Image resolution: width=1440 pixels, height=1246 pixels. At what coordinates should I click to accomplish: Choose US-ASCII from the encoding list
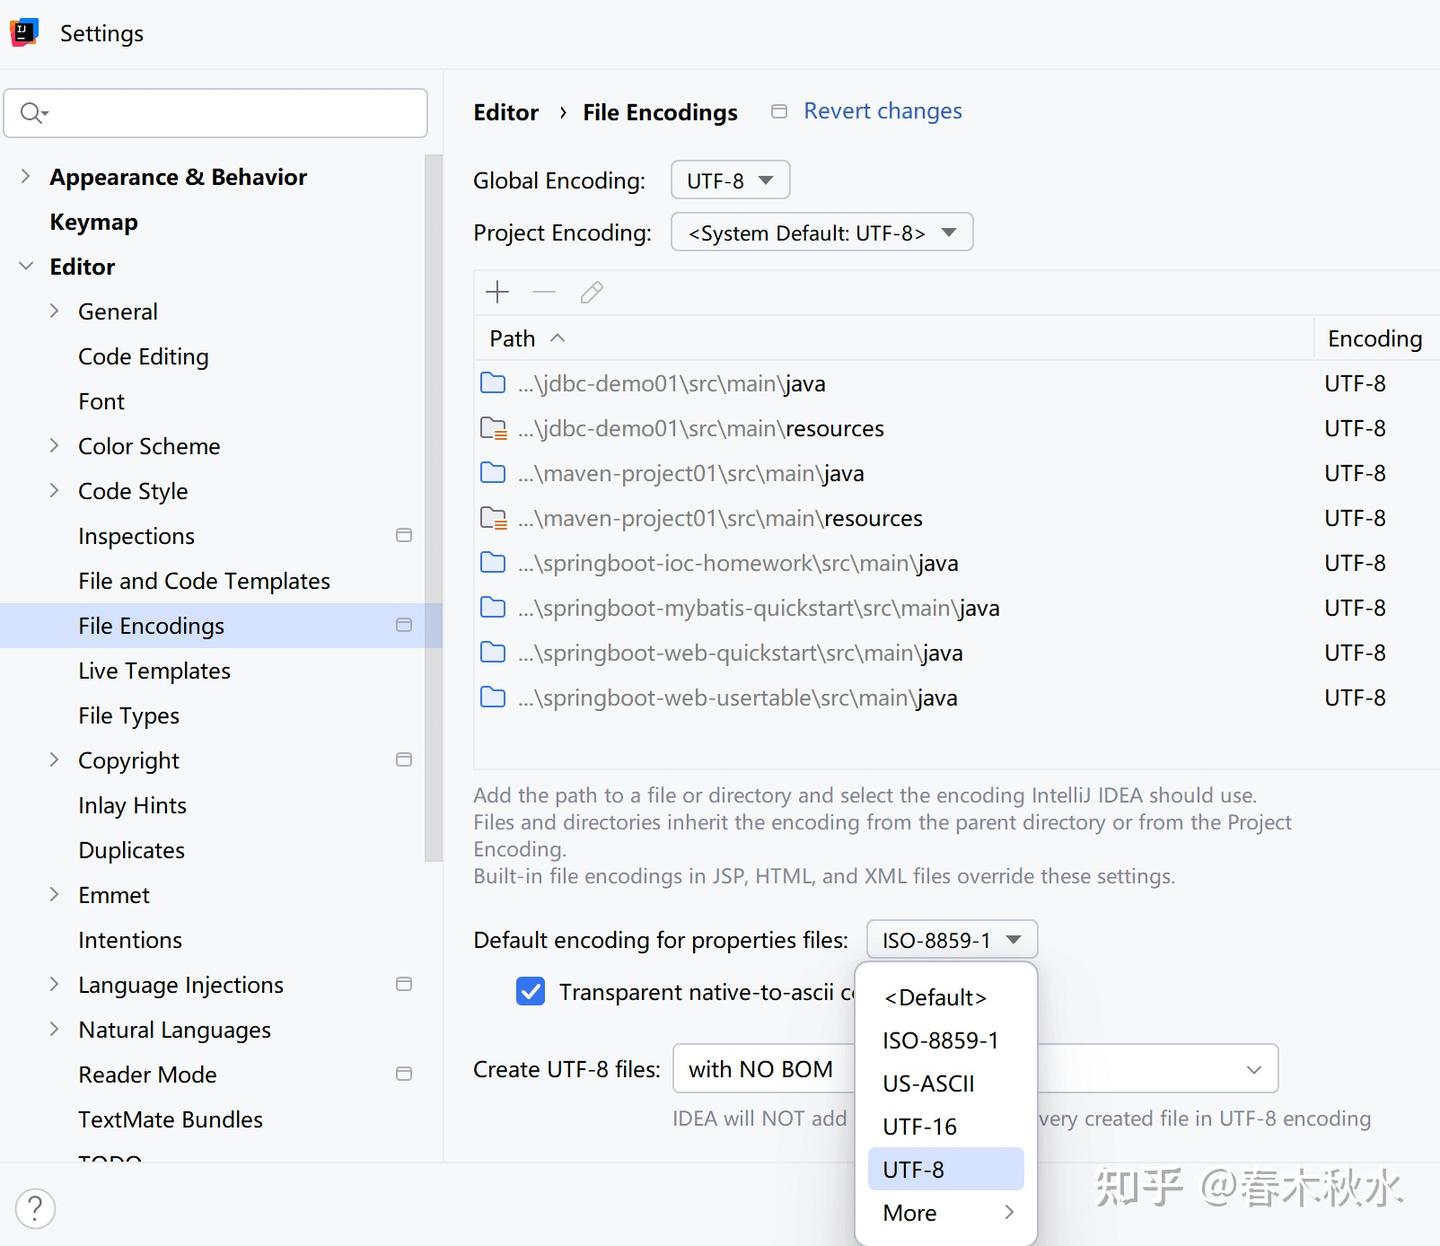click(946, 1083)
